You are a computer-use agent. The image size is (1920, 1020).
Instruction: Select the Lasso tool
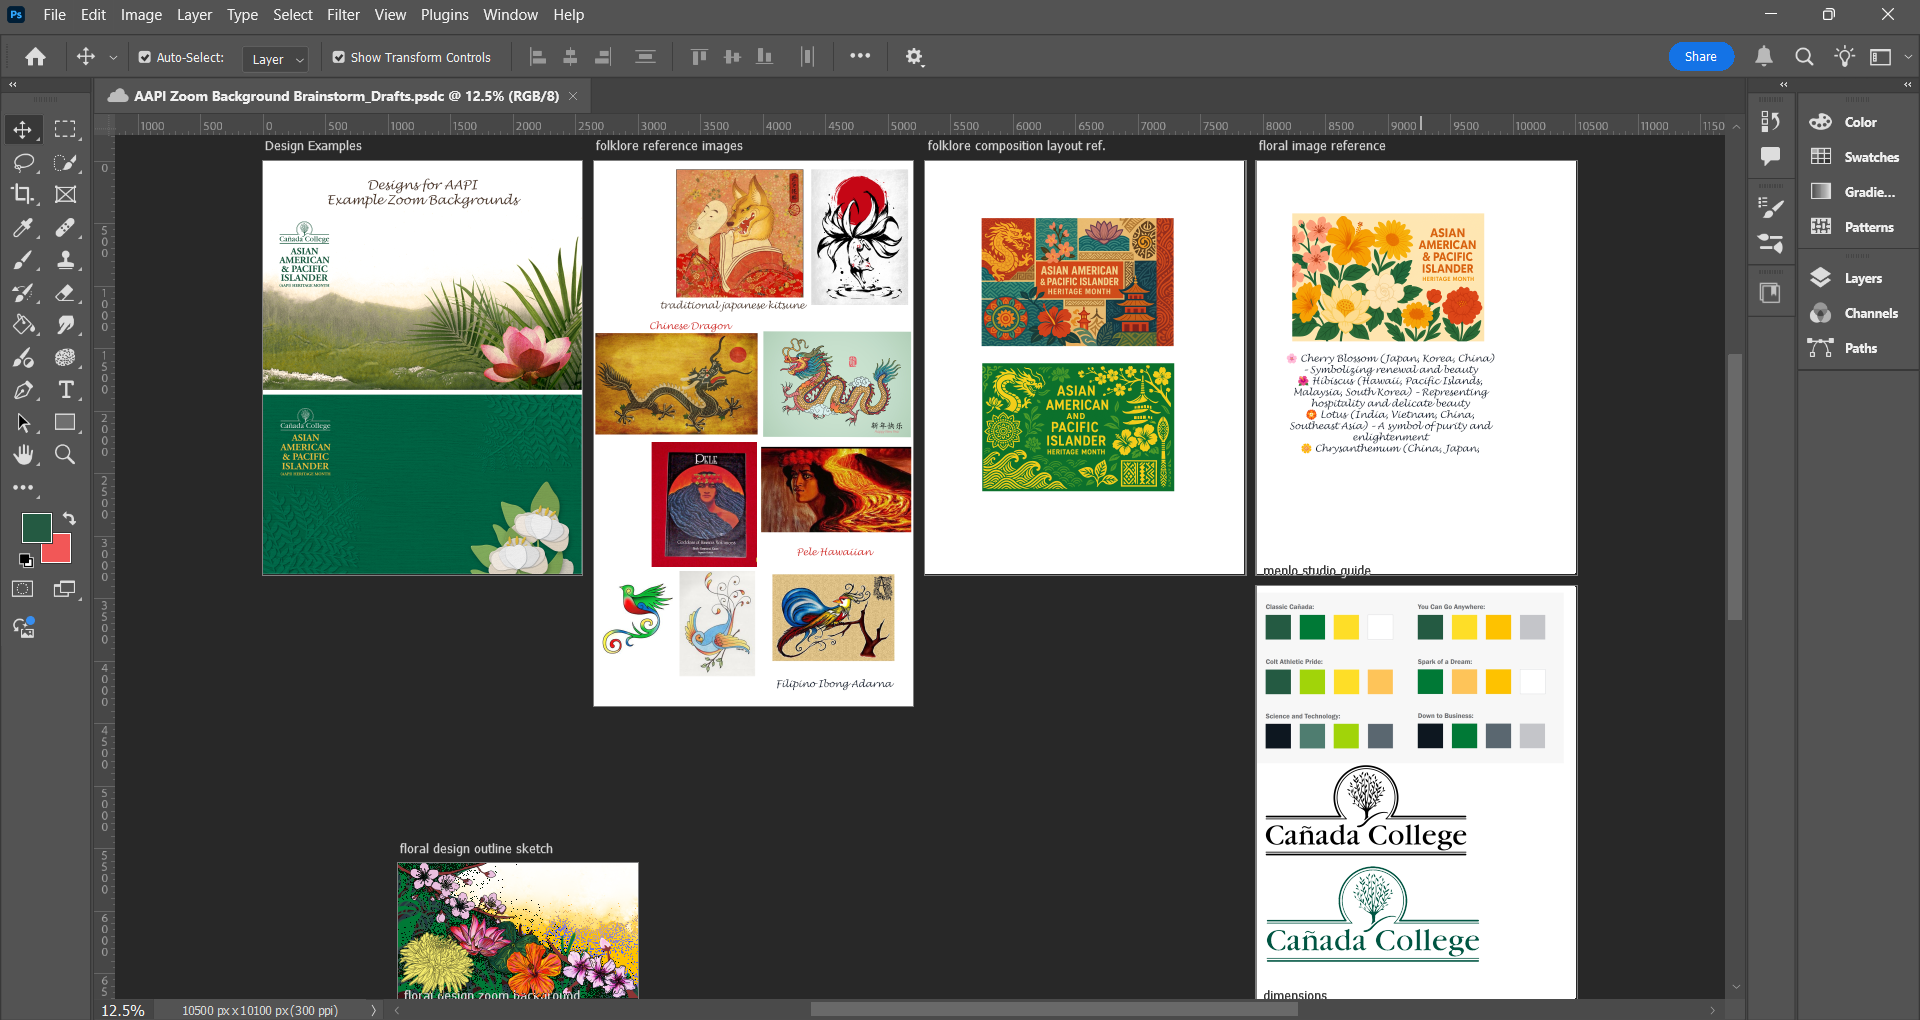tap(22, 162)
